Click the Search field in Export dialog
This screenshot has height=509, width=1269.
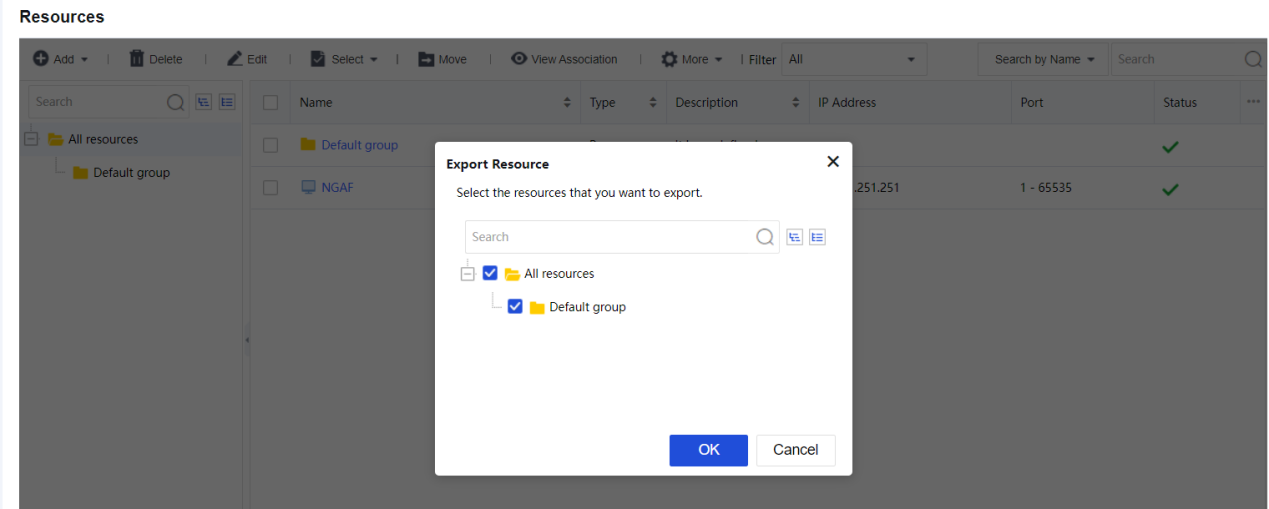pyautogui.click(x=610, y=237)
